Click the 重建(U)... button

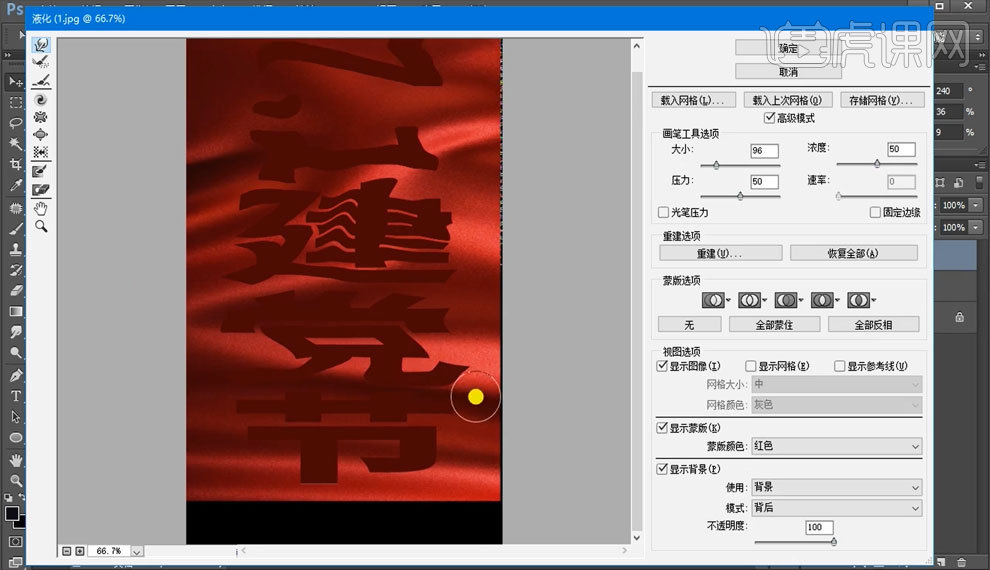tap(720, 253)
